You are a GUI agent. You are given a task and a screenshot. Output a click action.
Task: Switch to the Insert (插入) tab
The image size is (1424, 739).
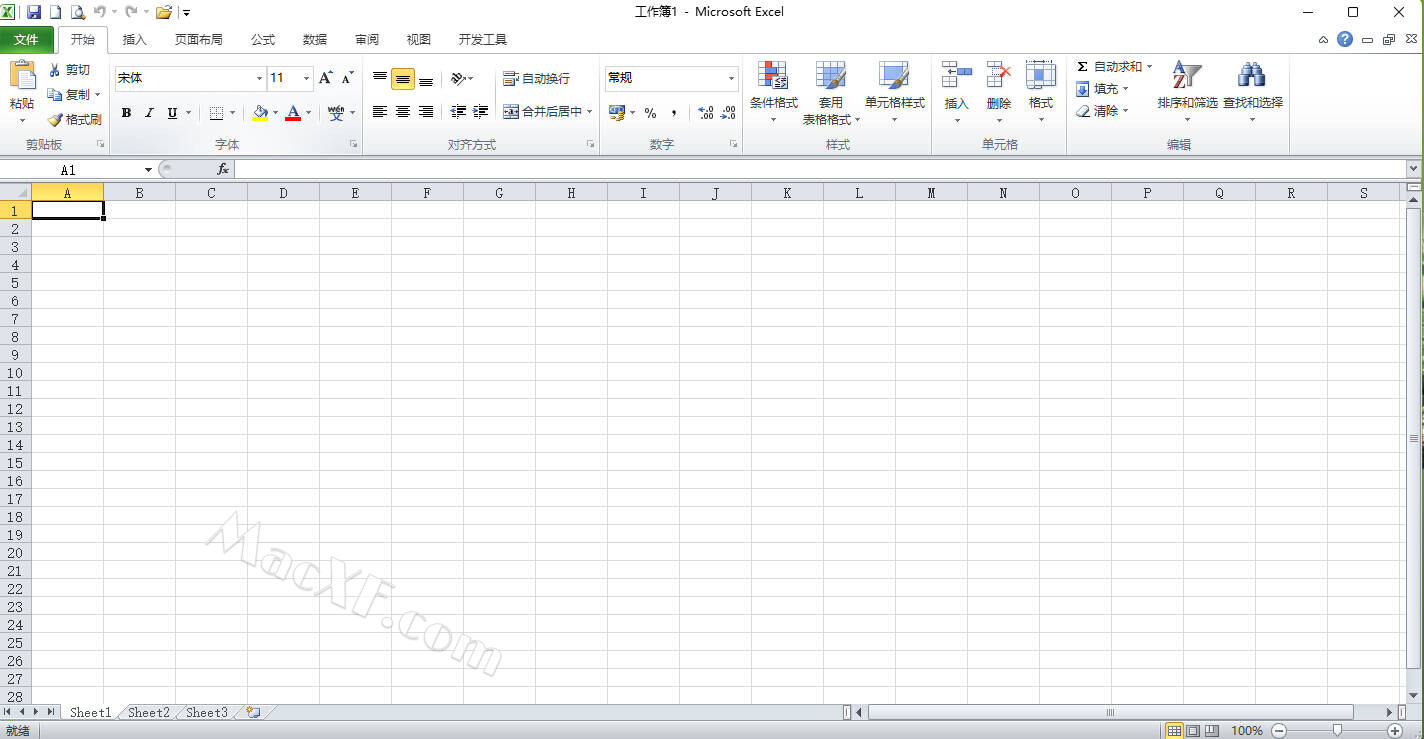coord(134,40)
